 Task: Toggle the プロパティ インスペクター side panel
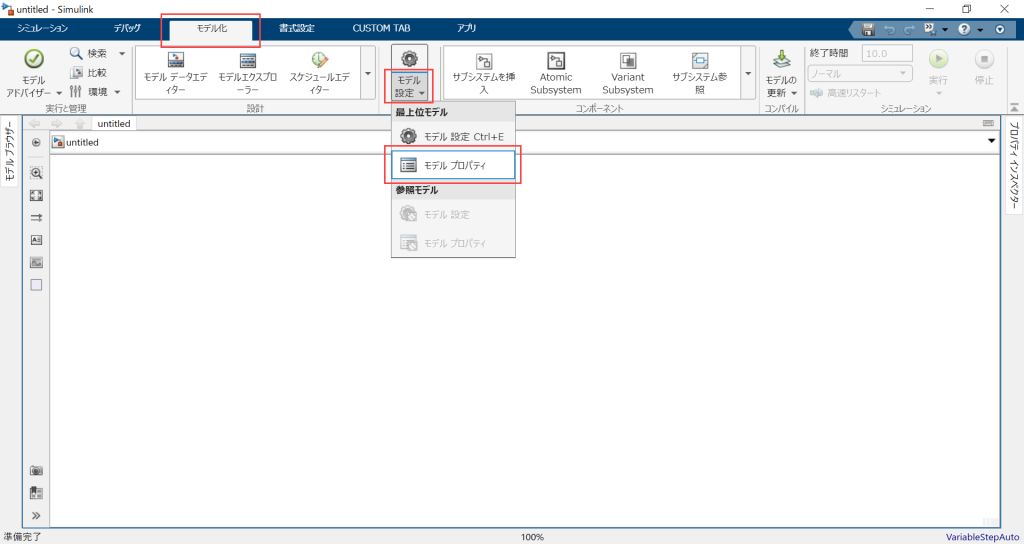coord(1014,167)
